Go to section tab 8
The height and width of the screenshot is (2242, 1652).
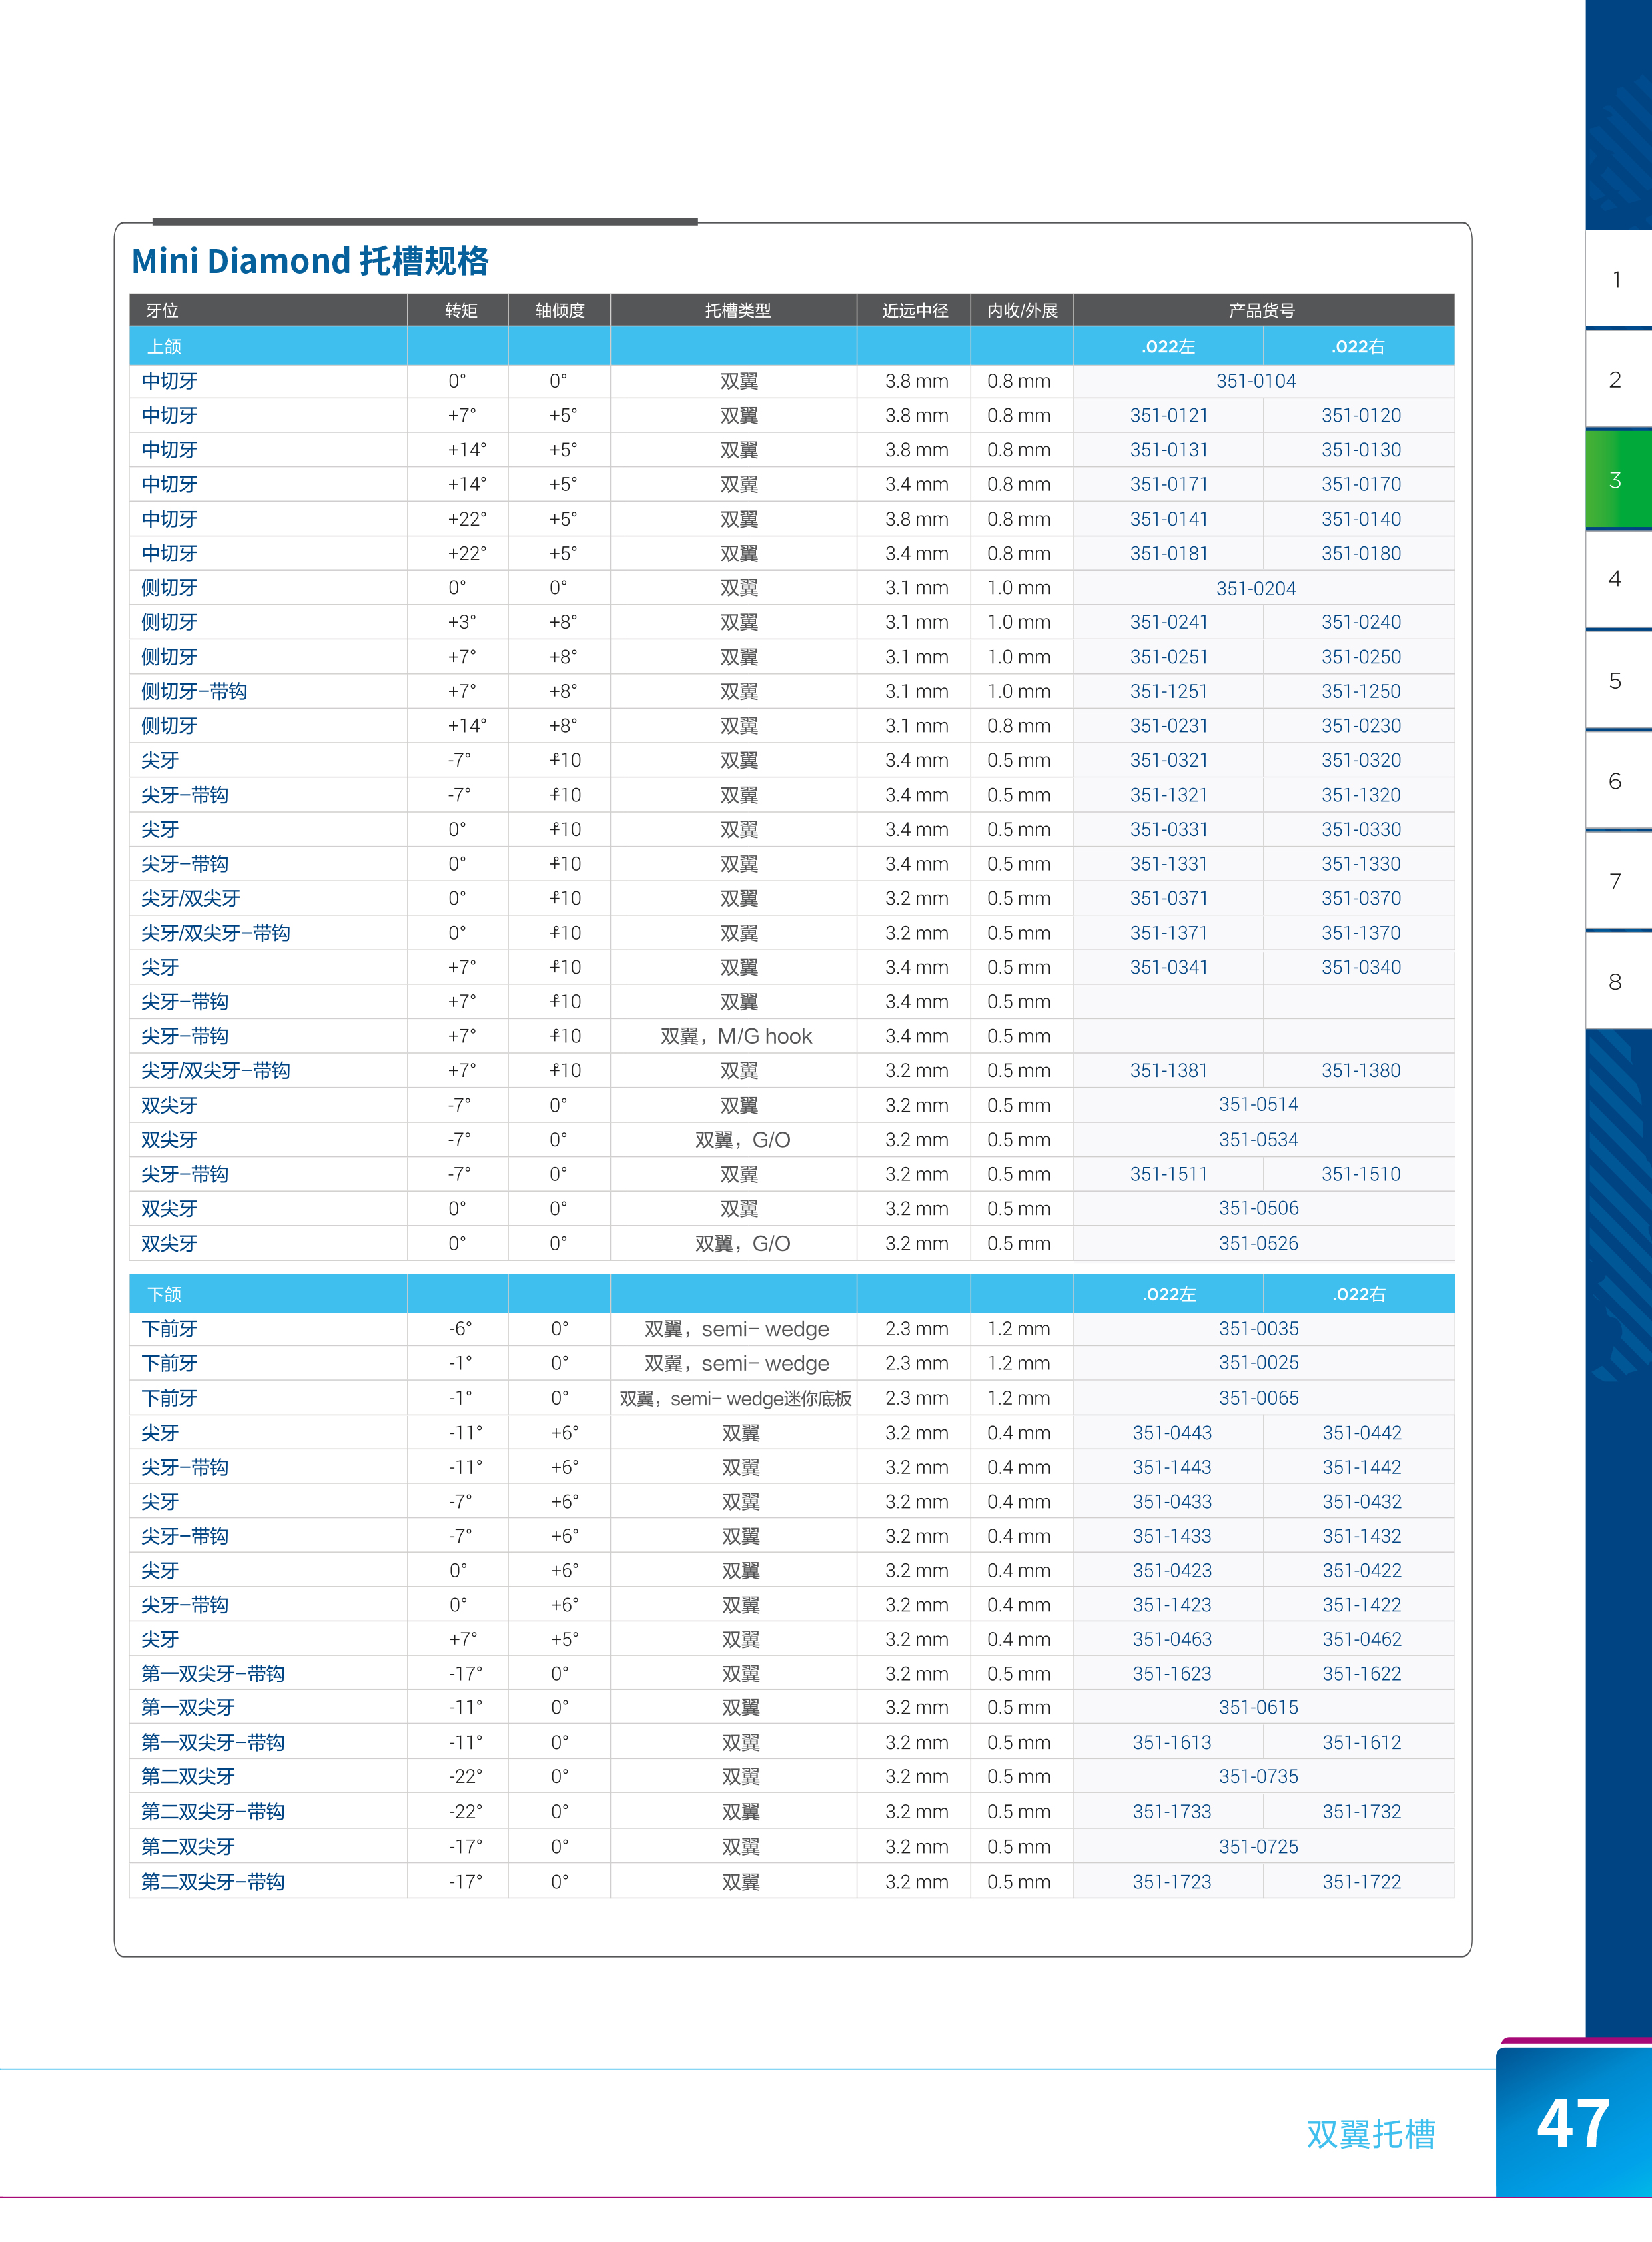(x=1616, y=982)
